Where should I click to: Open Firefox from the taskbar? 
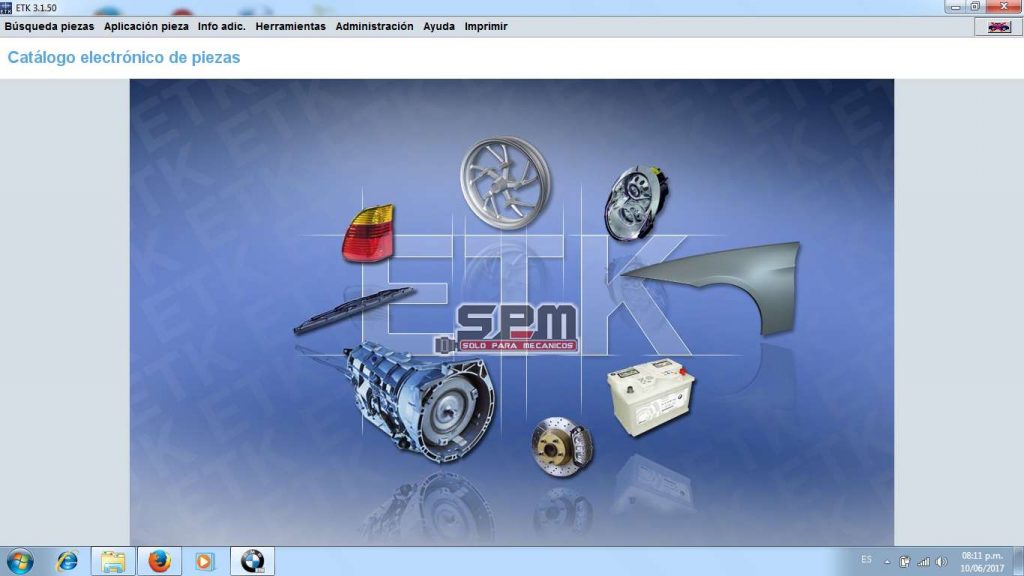tap(159, 562)
